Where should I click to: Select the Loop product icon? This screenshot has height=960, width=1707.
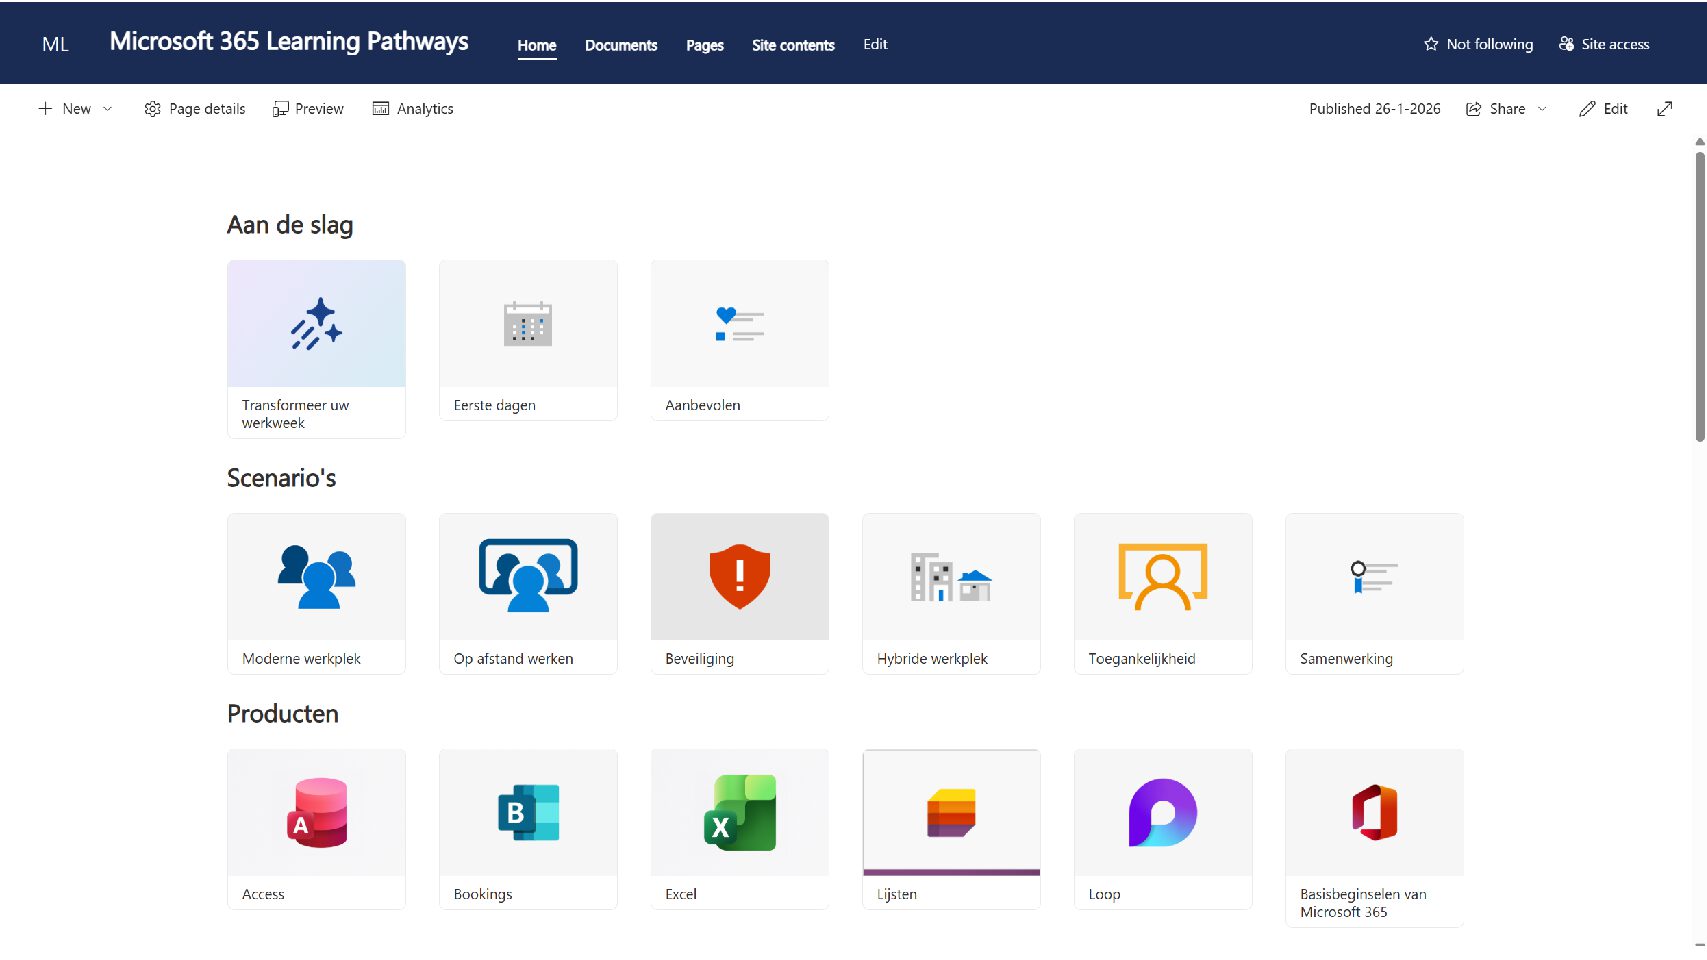click(x=1162, y=813)
